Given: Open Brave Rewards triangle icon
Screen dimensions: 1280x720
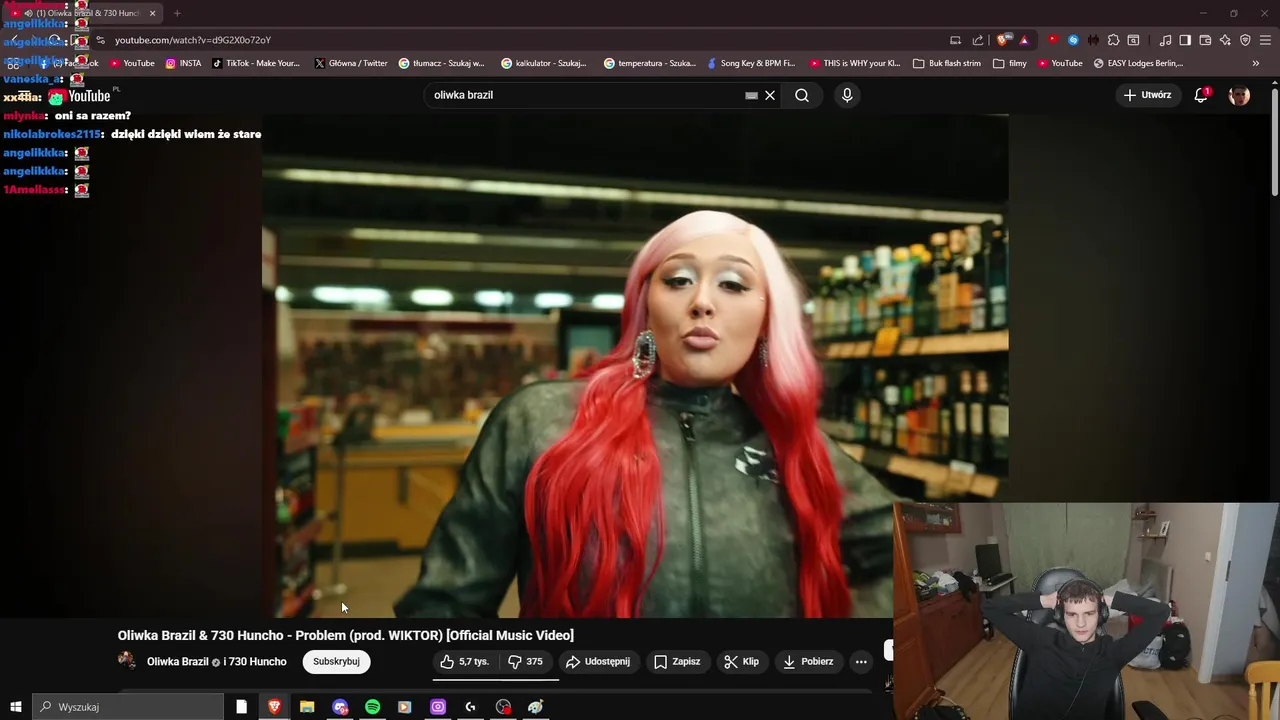Looking at the screenshot, I should click(x=1024, y=40).
